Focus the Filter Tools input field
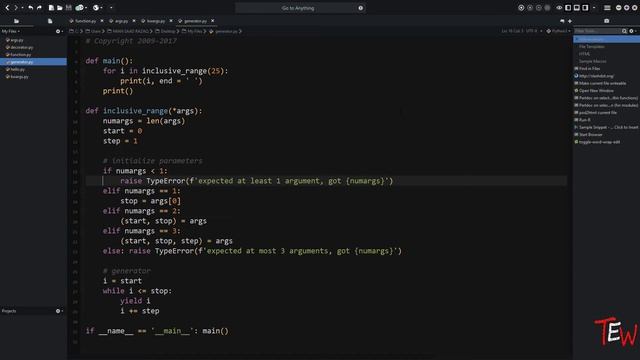640x360 pixels. 597,31
